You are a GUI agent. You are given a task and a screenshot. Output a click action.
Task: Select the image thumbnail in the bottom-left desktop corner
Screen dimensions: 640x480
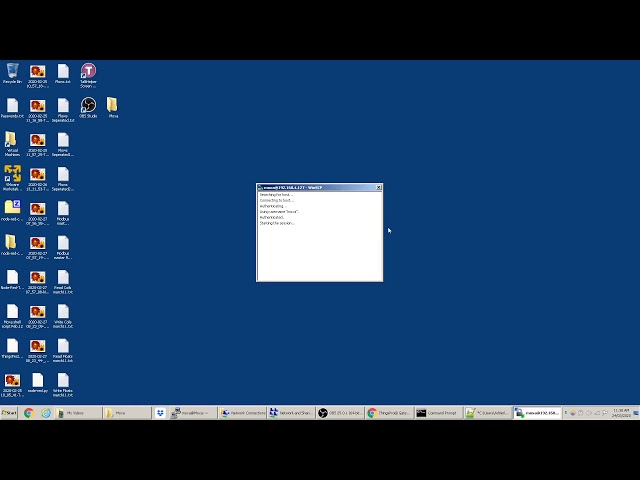pos(12,384)
